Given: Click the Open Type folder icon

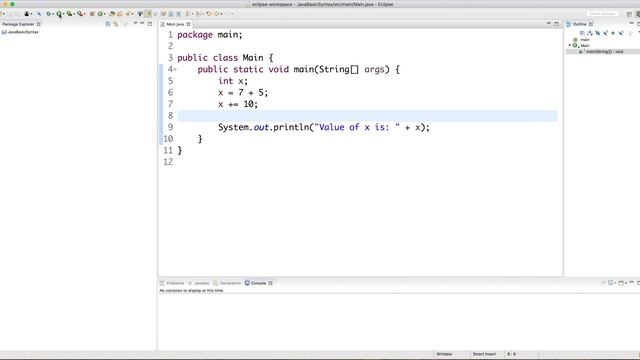Looking at the screenshot, I should pyautogui.click(x=112, y=14).
